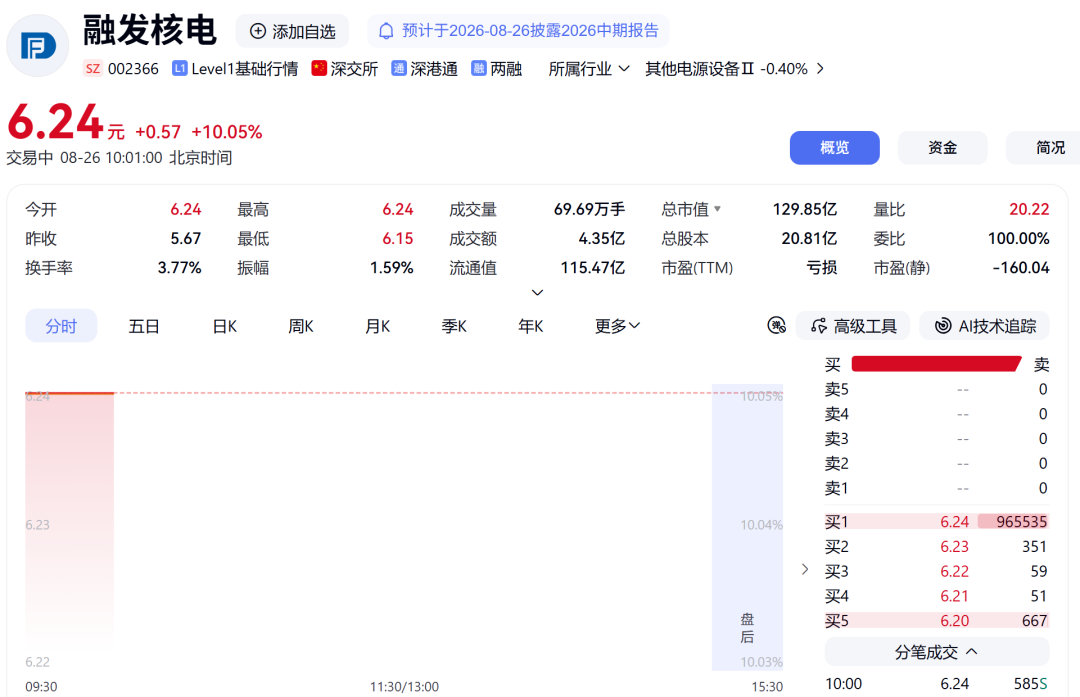Select the 日K chart tab

[x=225, y=326]
